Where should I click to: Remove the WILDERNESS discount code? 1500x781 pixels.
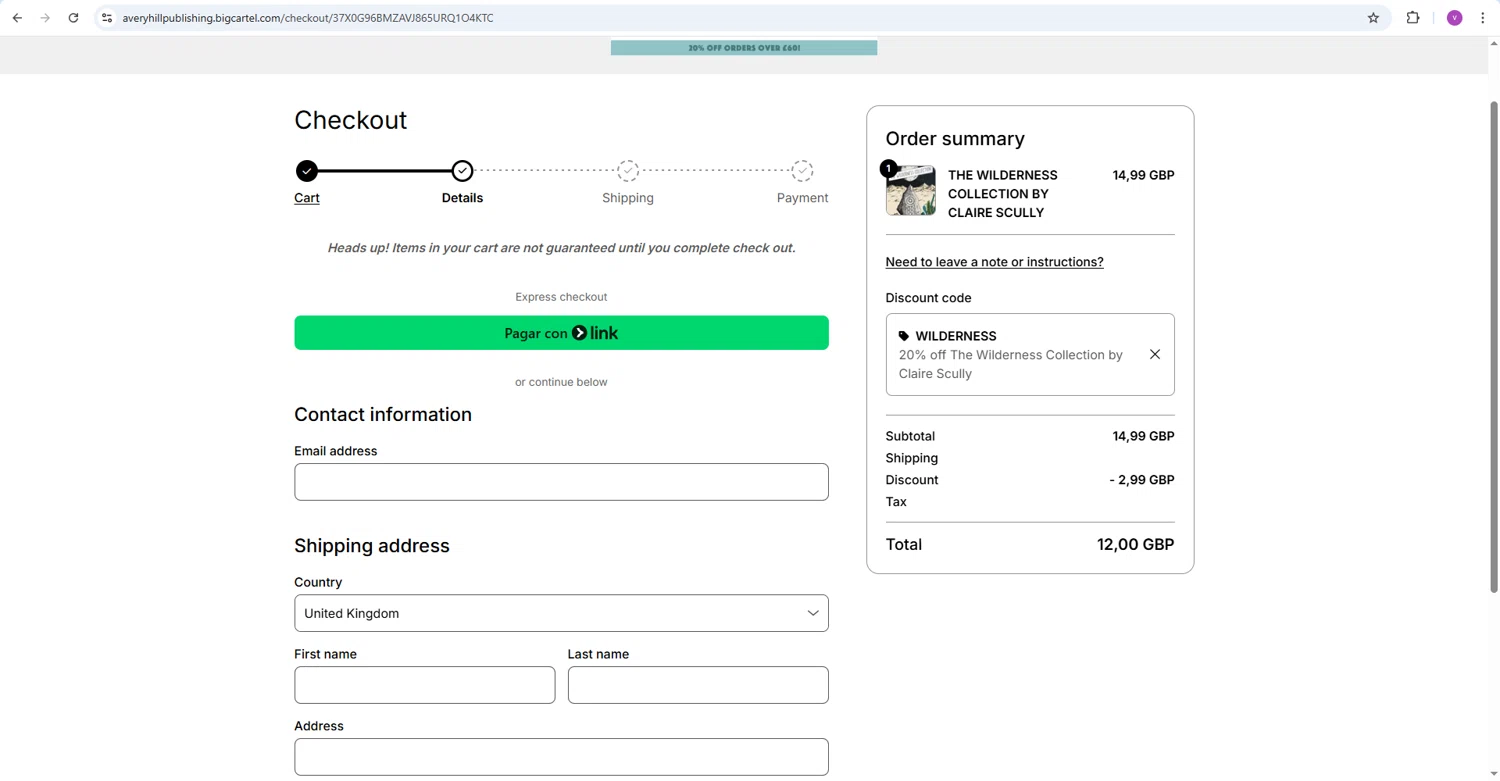(1155, 354)
